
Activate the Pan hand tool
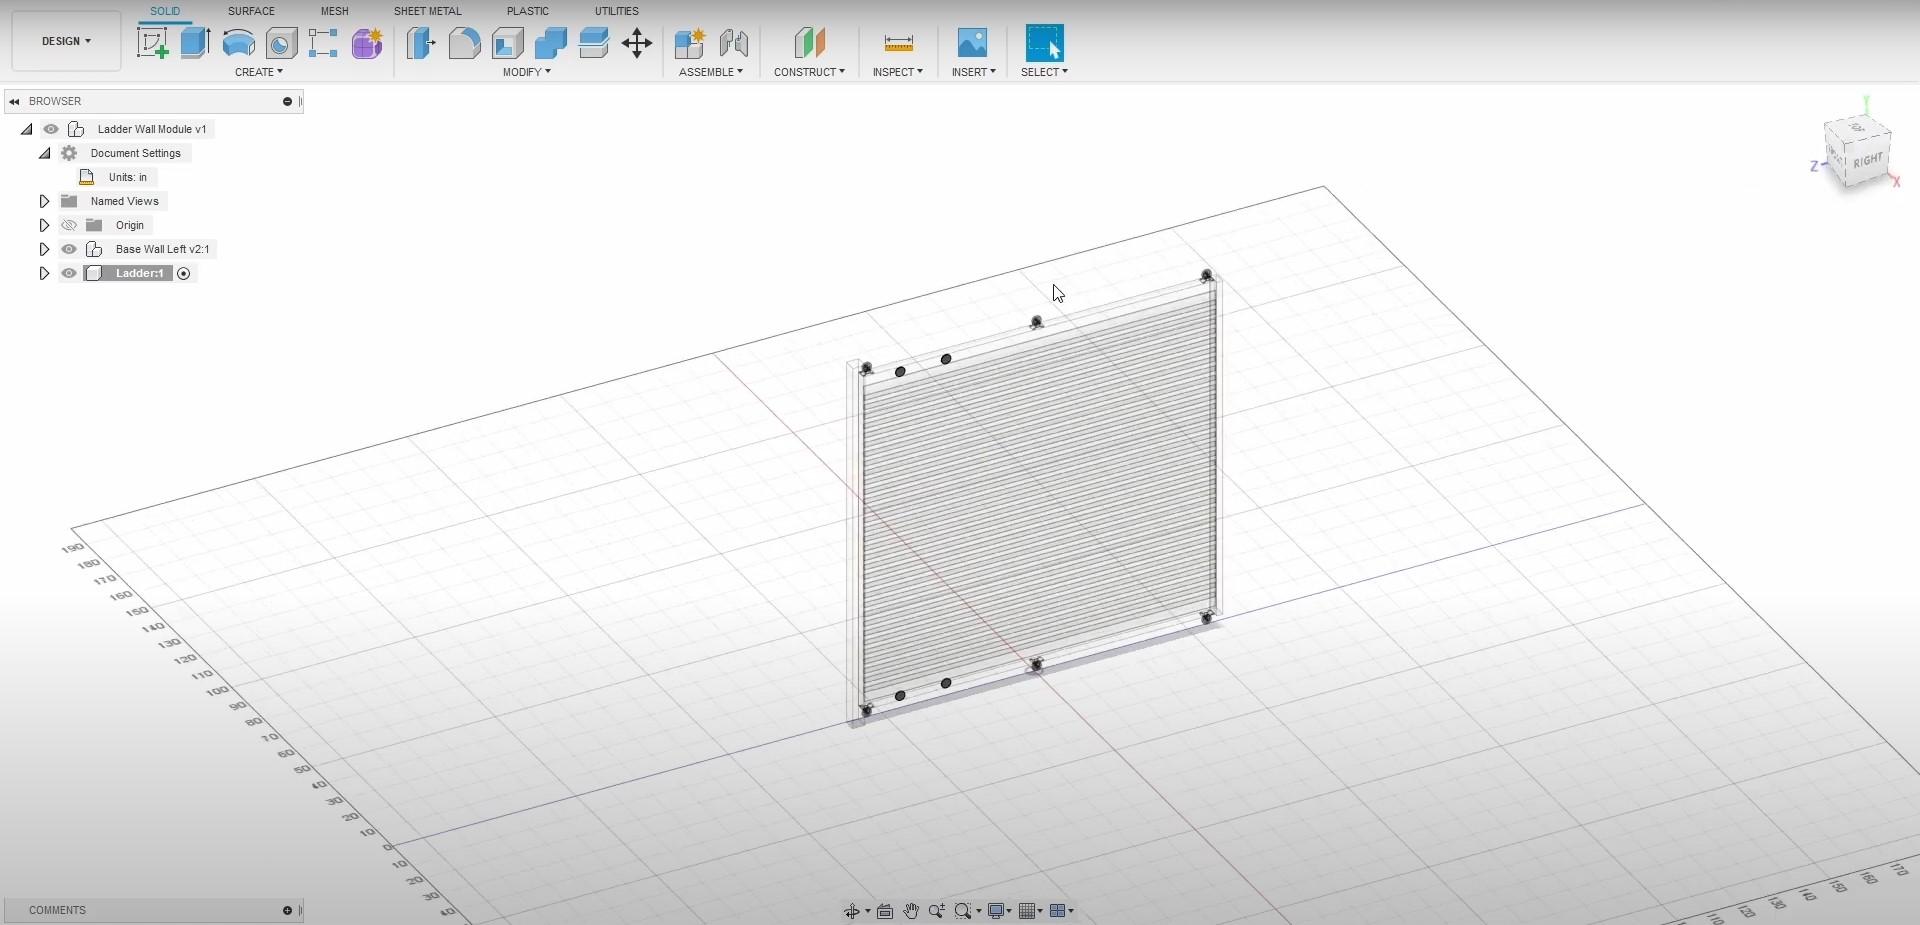tap(911, 911)
